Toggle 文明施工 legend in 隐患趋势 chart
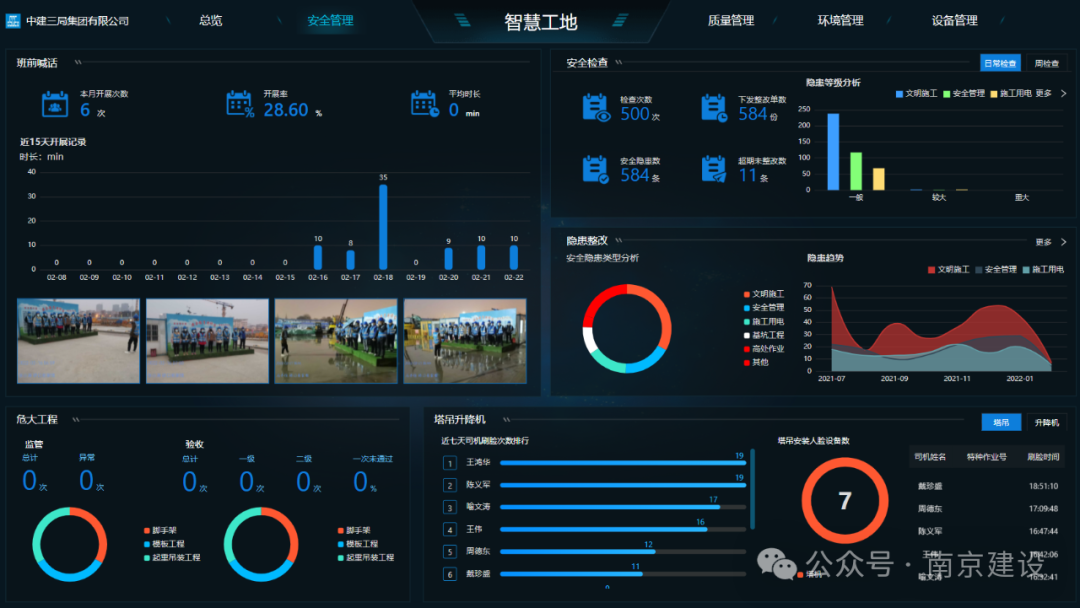This screenshot has width=1080, height=608. 948,269
